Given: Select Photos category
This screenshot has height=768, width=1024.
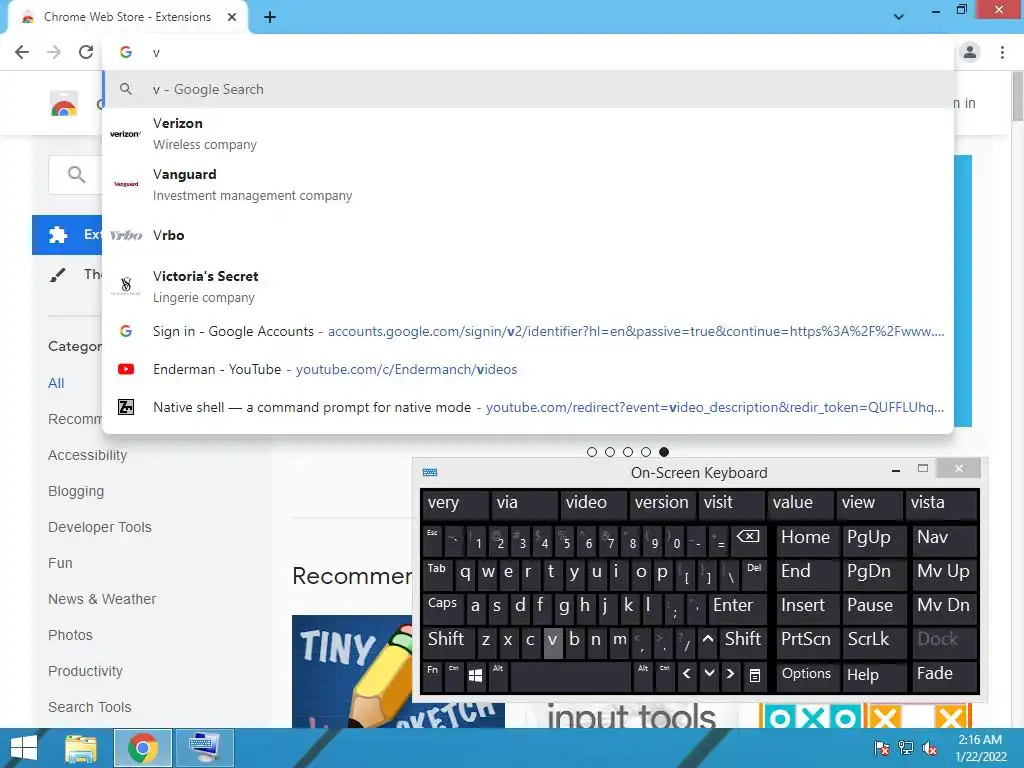Looking at the screenshot, I should [70, 635].
